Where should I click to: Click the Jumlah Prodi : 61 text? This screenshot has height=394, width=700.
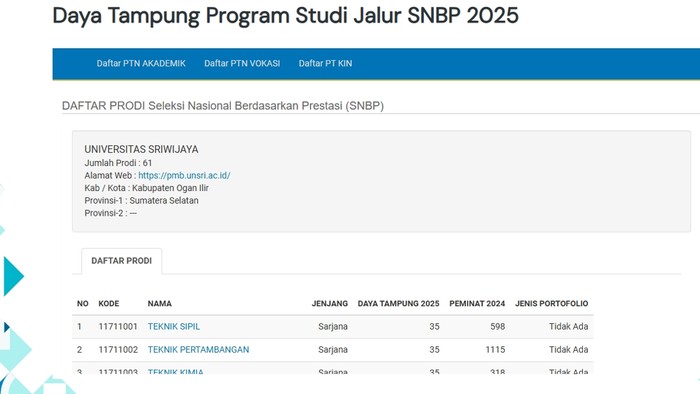point(118,163)
